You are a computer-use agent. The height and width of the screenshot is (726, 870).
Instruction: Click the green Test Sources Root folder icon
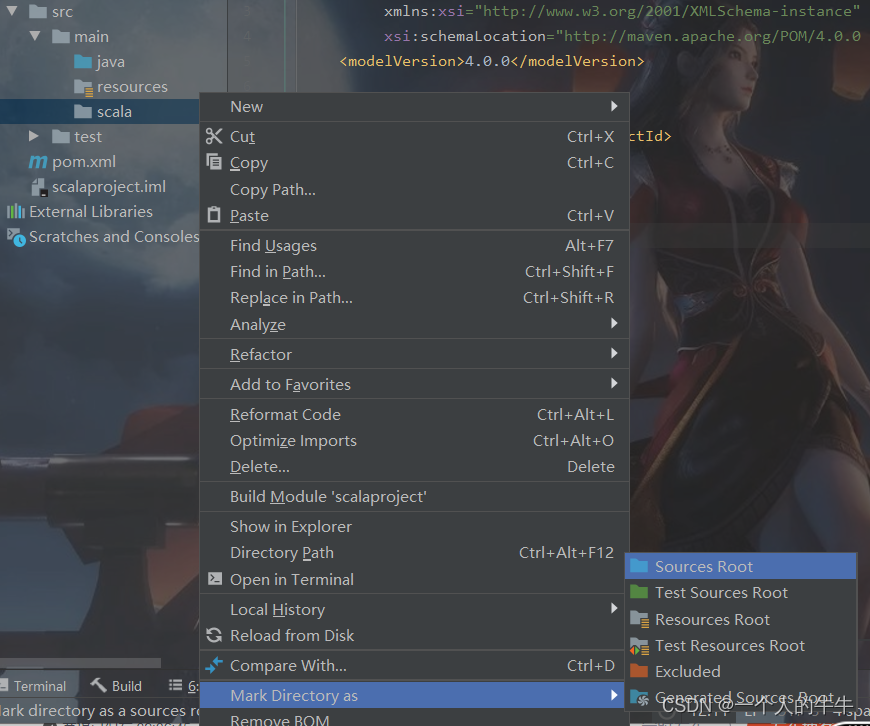click(x=639, y=592)
